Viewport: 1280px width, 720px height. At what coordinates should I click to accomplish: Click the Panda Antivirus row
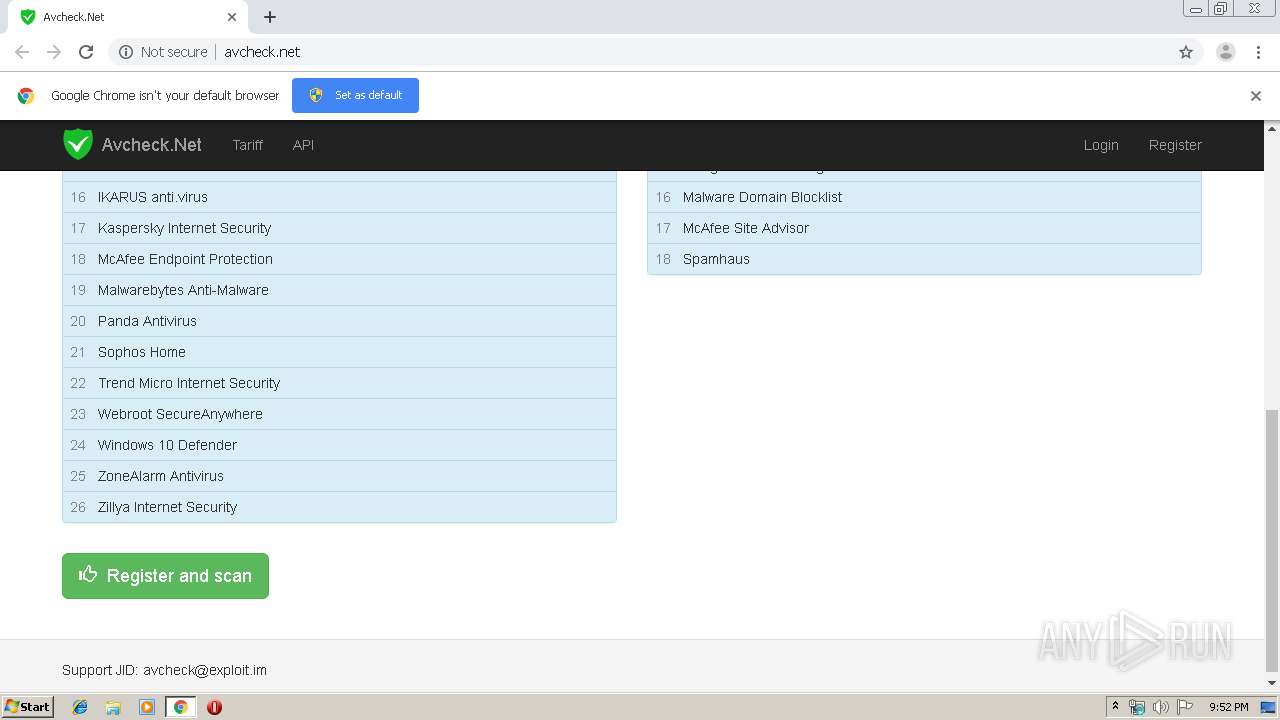tap(339, 321)
